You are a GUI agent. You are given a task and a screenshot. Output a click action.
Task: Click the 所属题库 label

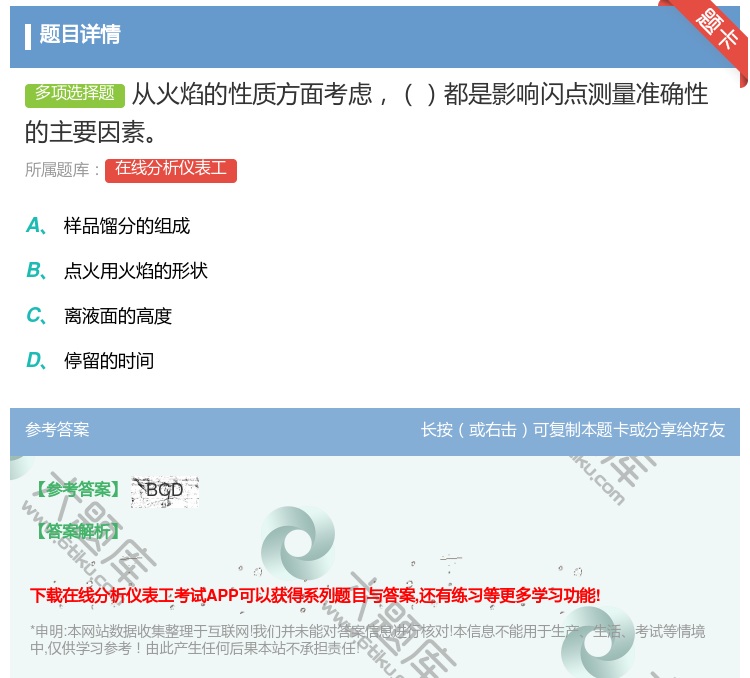[x=62, y=170]
